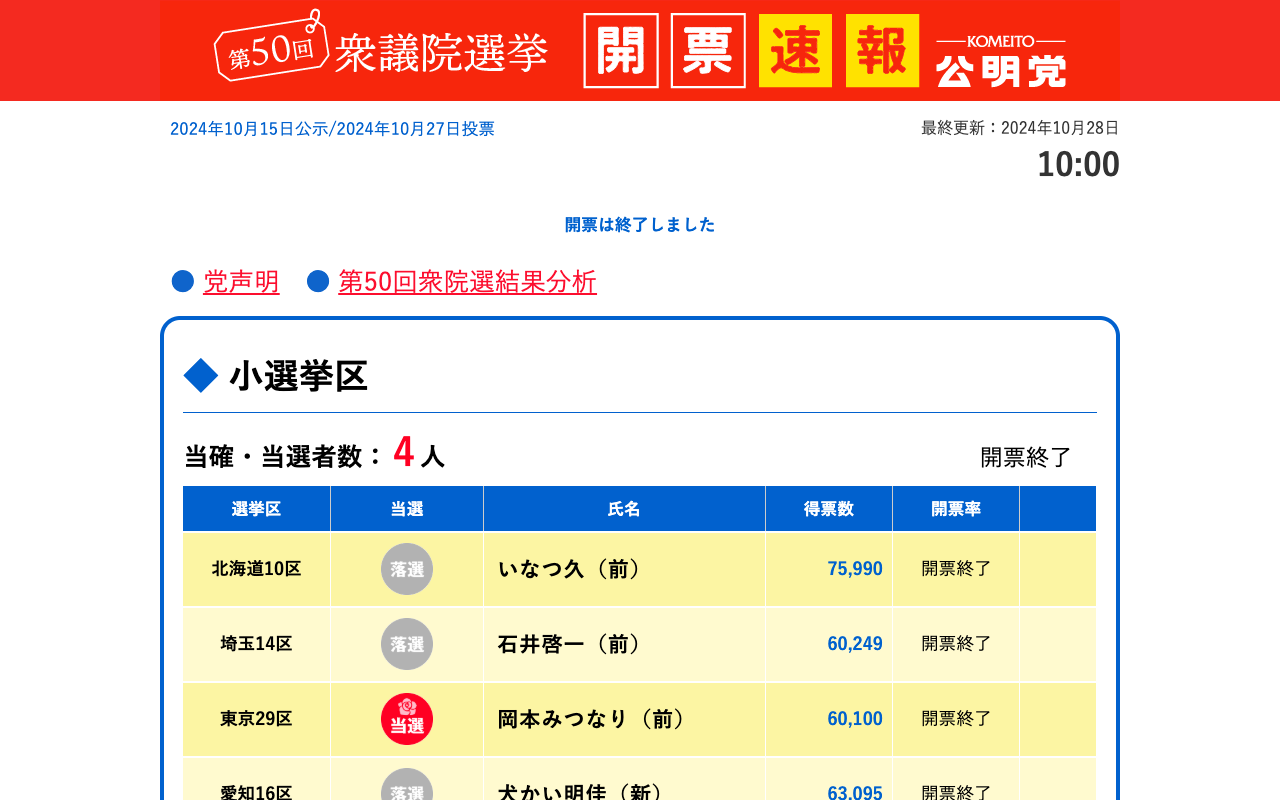Click candidate name いなつ久（前）
The width and height of the screenshot is (1280, 800).
(x=570, y=569)
